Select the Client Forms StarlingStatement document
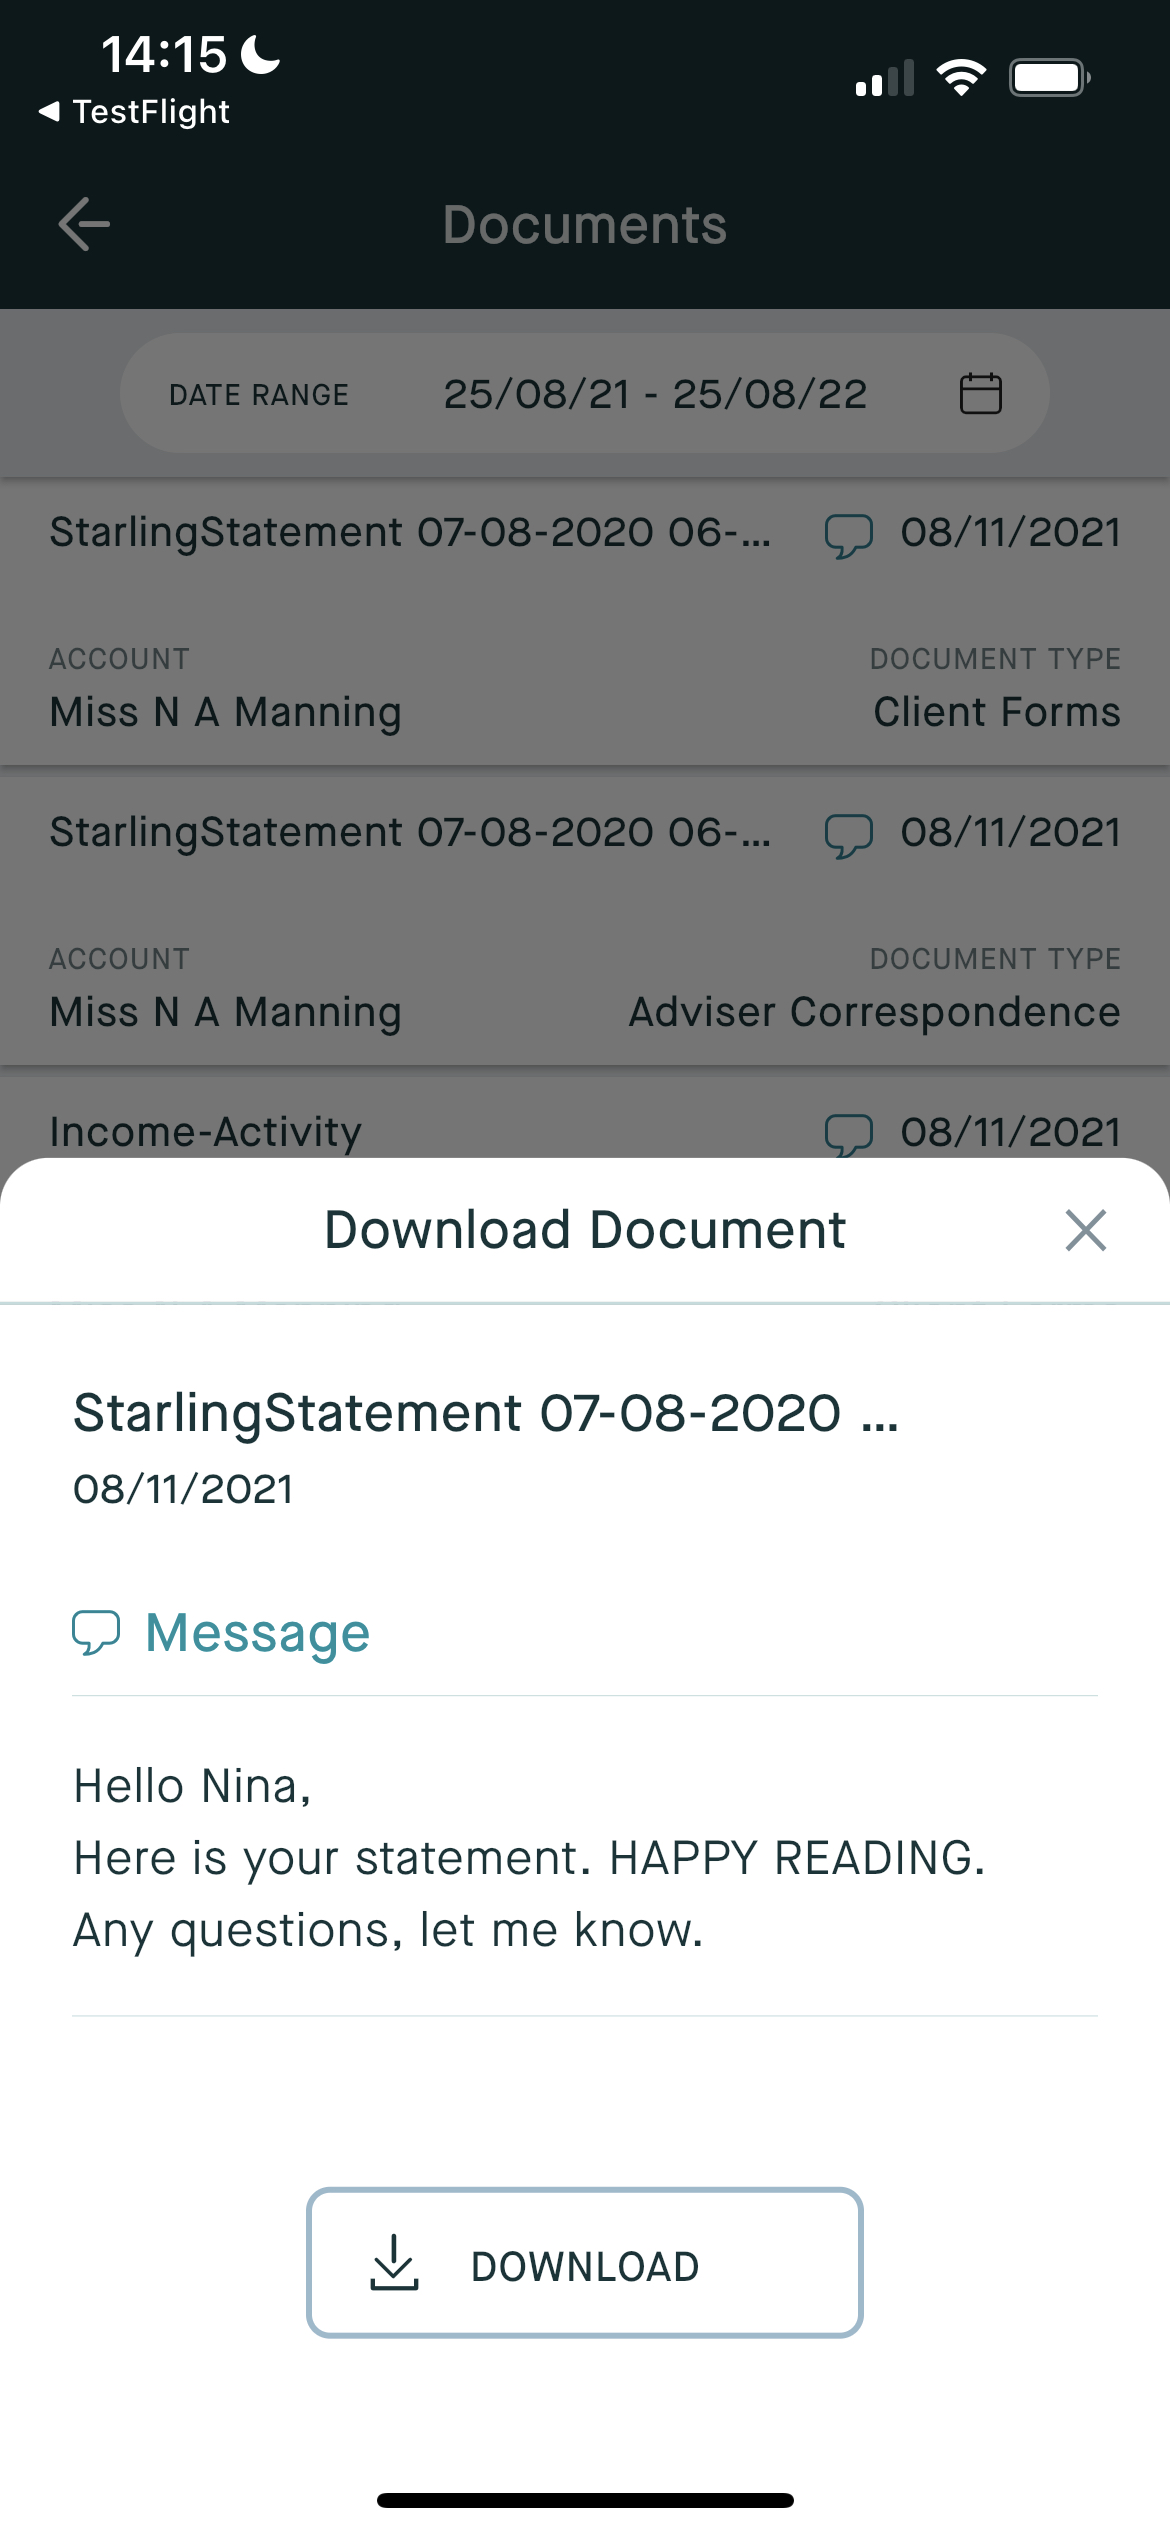This screenshot has width=1170, height=2532. coord(410,620)
